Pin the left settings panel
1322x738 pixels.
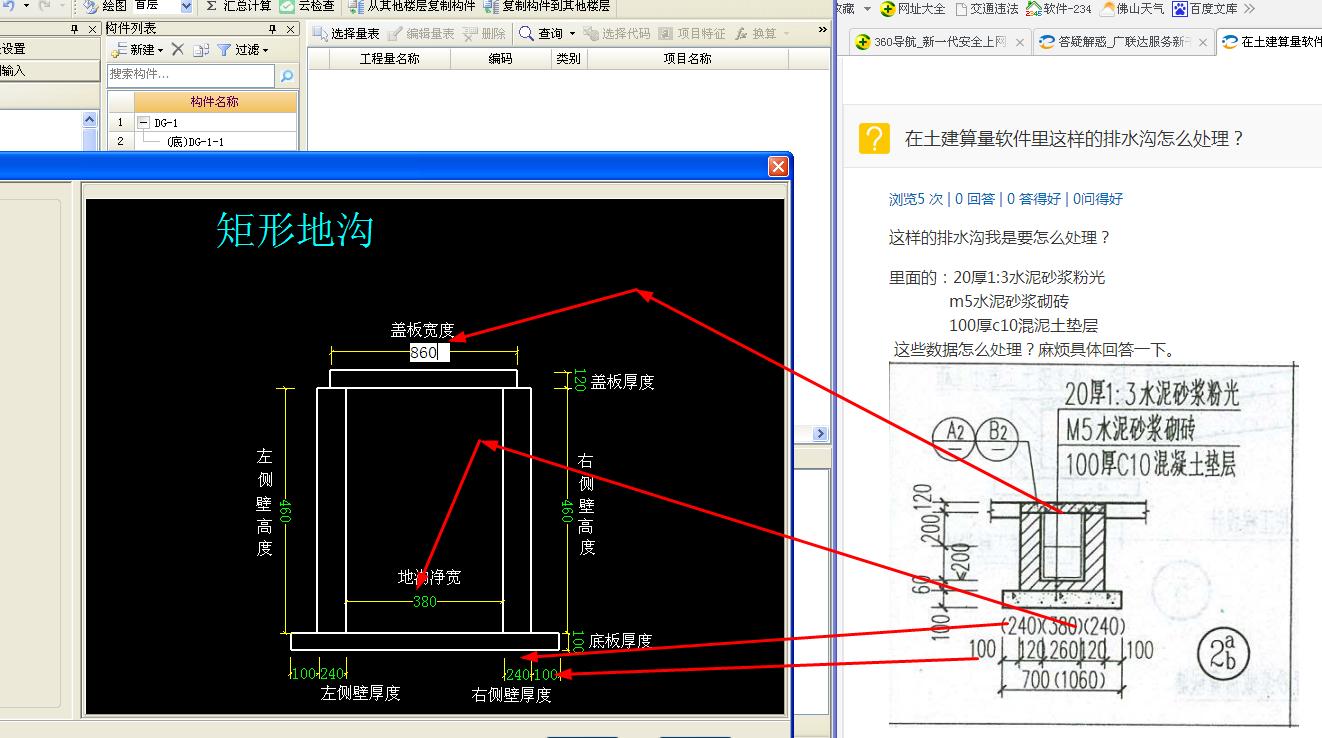[x=74, y=29]
